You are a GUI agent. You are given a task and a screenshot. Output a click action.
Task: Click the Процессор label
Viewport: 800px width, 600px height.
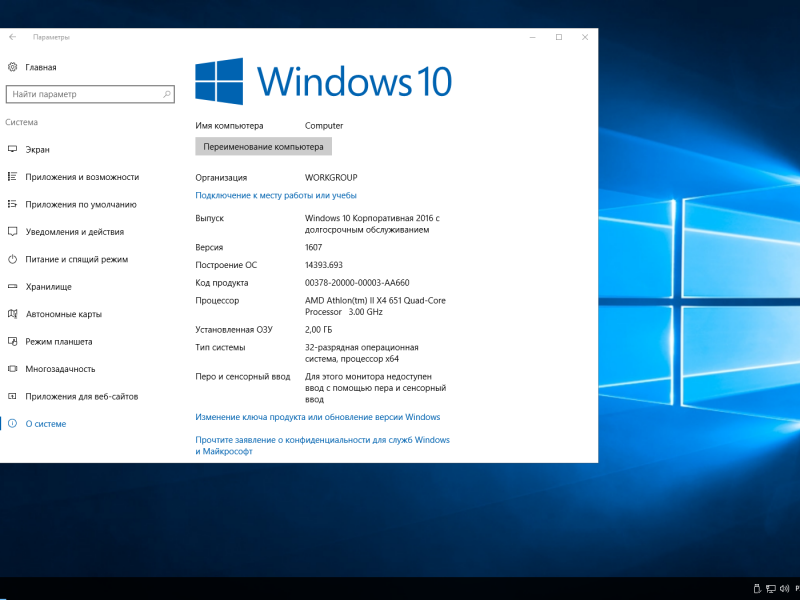tap(217, 301)
